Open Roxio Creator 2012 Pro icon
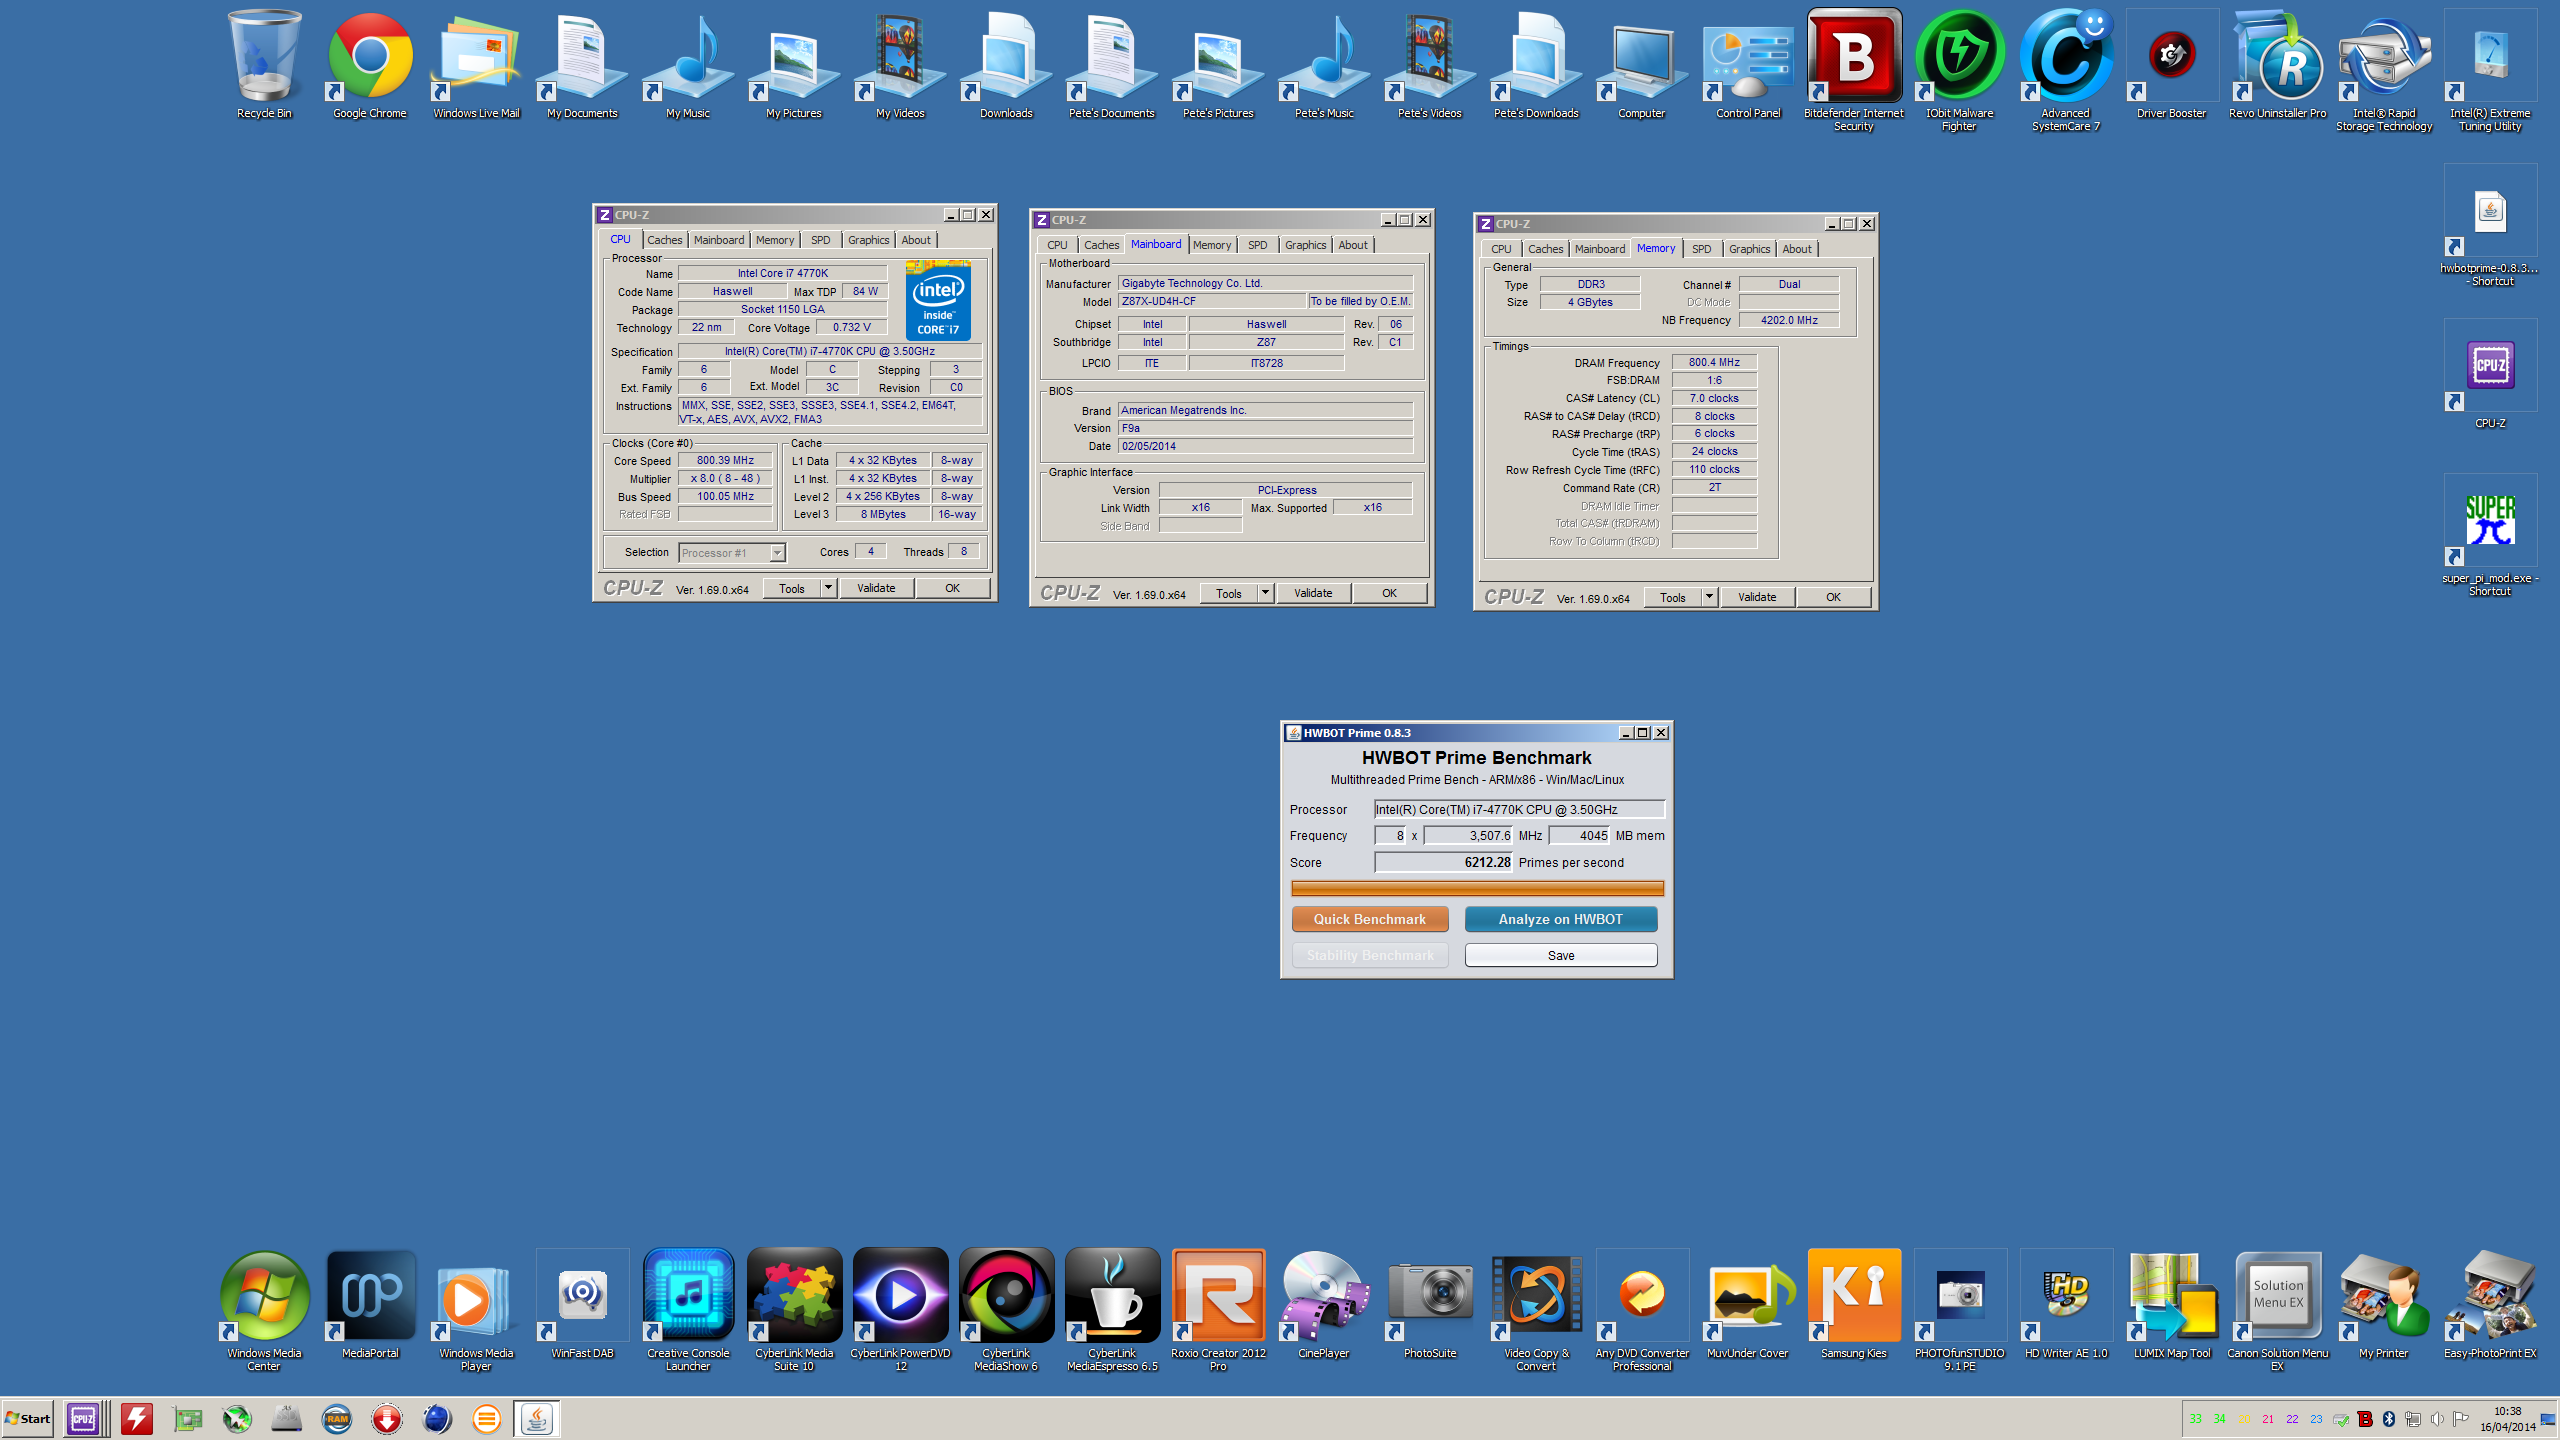 click(1218, 1310)
